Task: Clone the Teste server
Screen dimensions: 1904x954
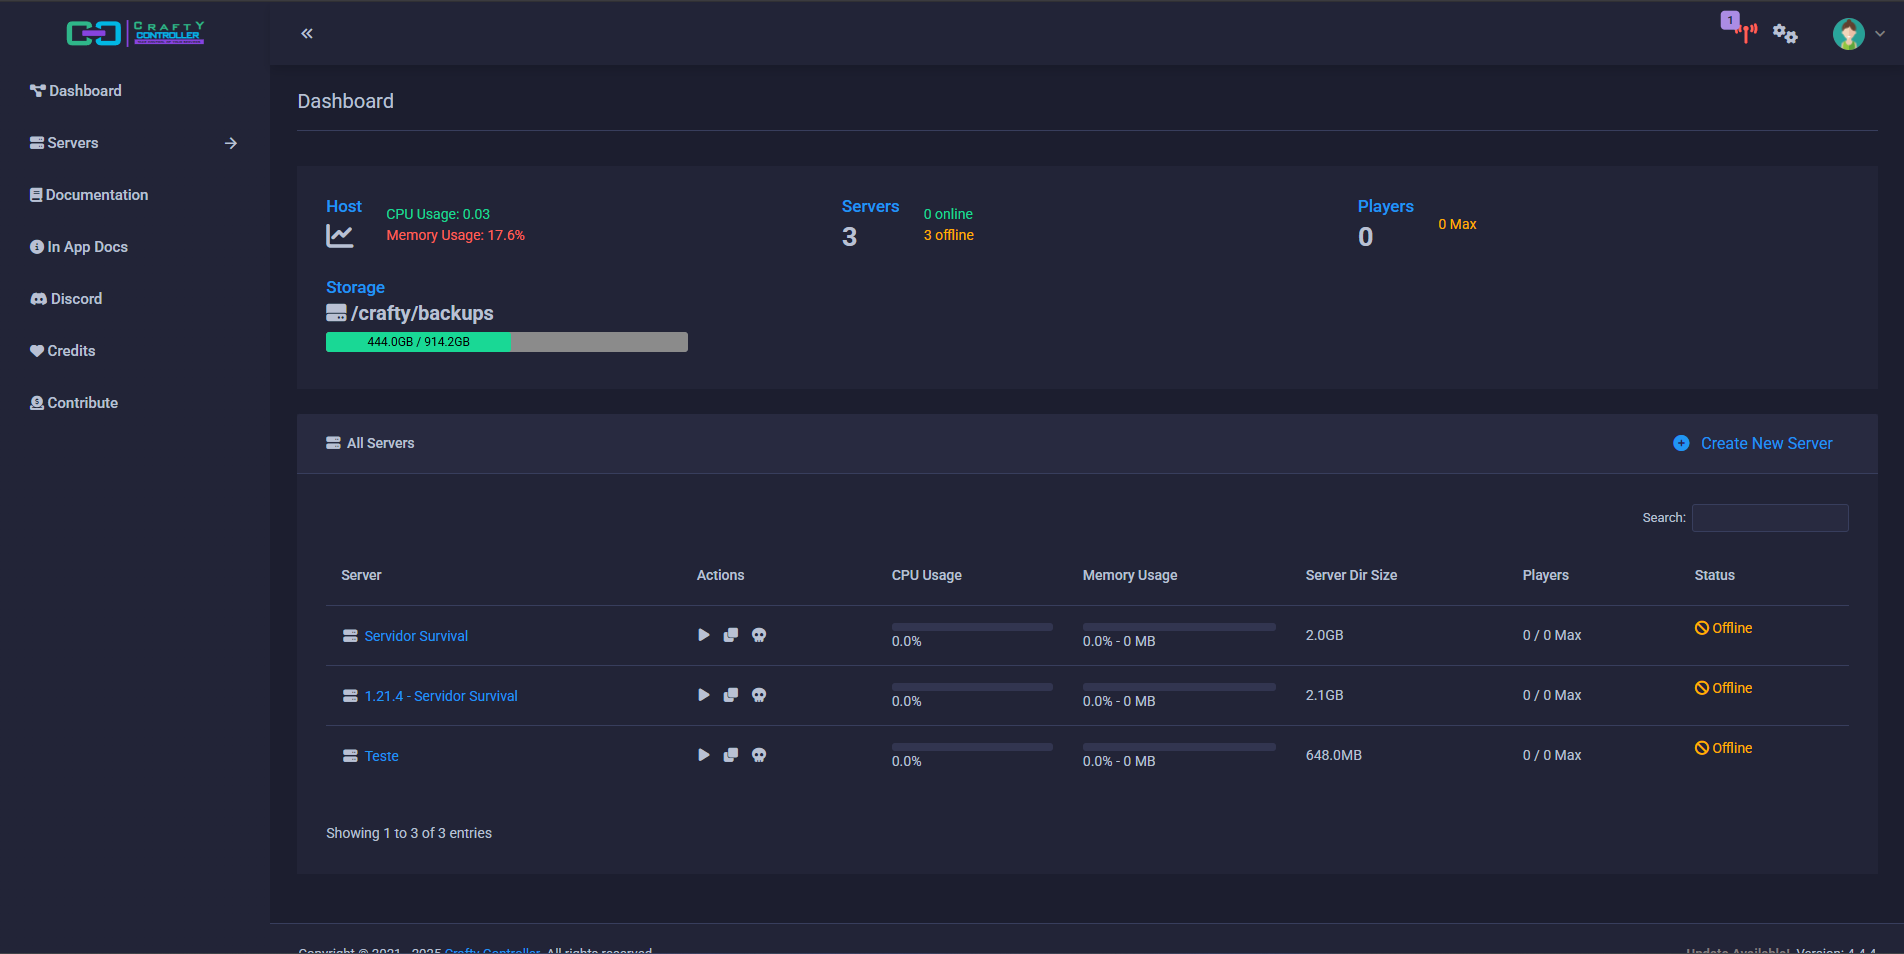Action: tap(731, 755)
